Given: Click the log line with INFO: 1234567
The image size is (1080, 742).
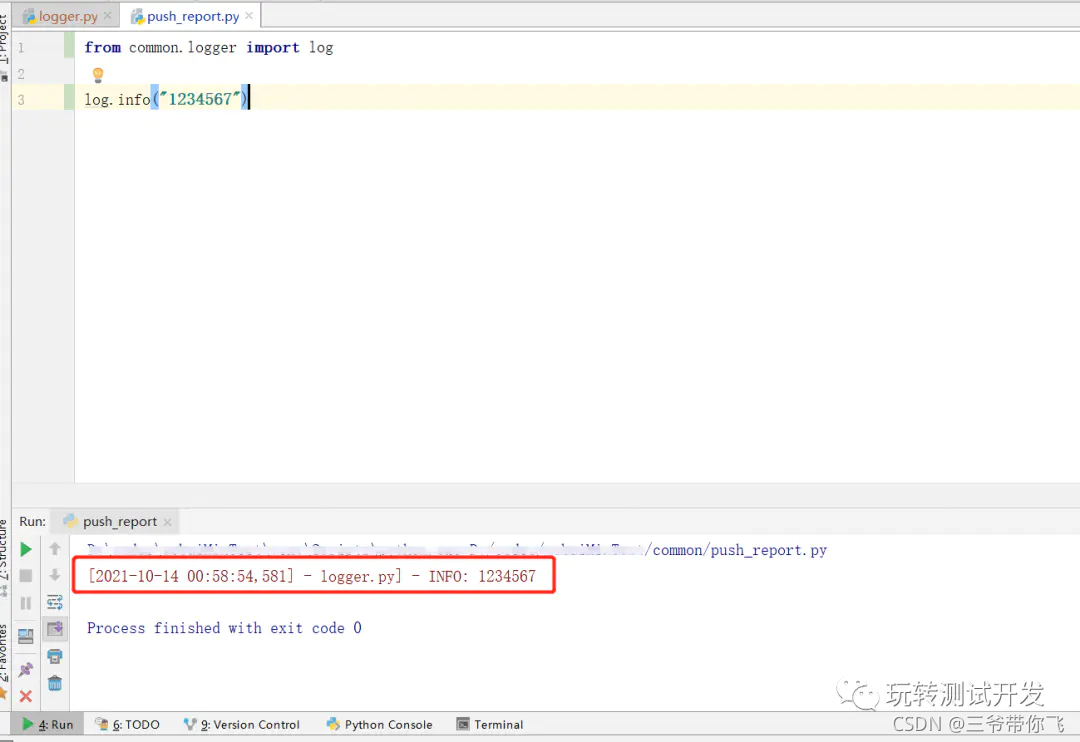Looking at the screenshot, I should [312, 576].
